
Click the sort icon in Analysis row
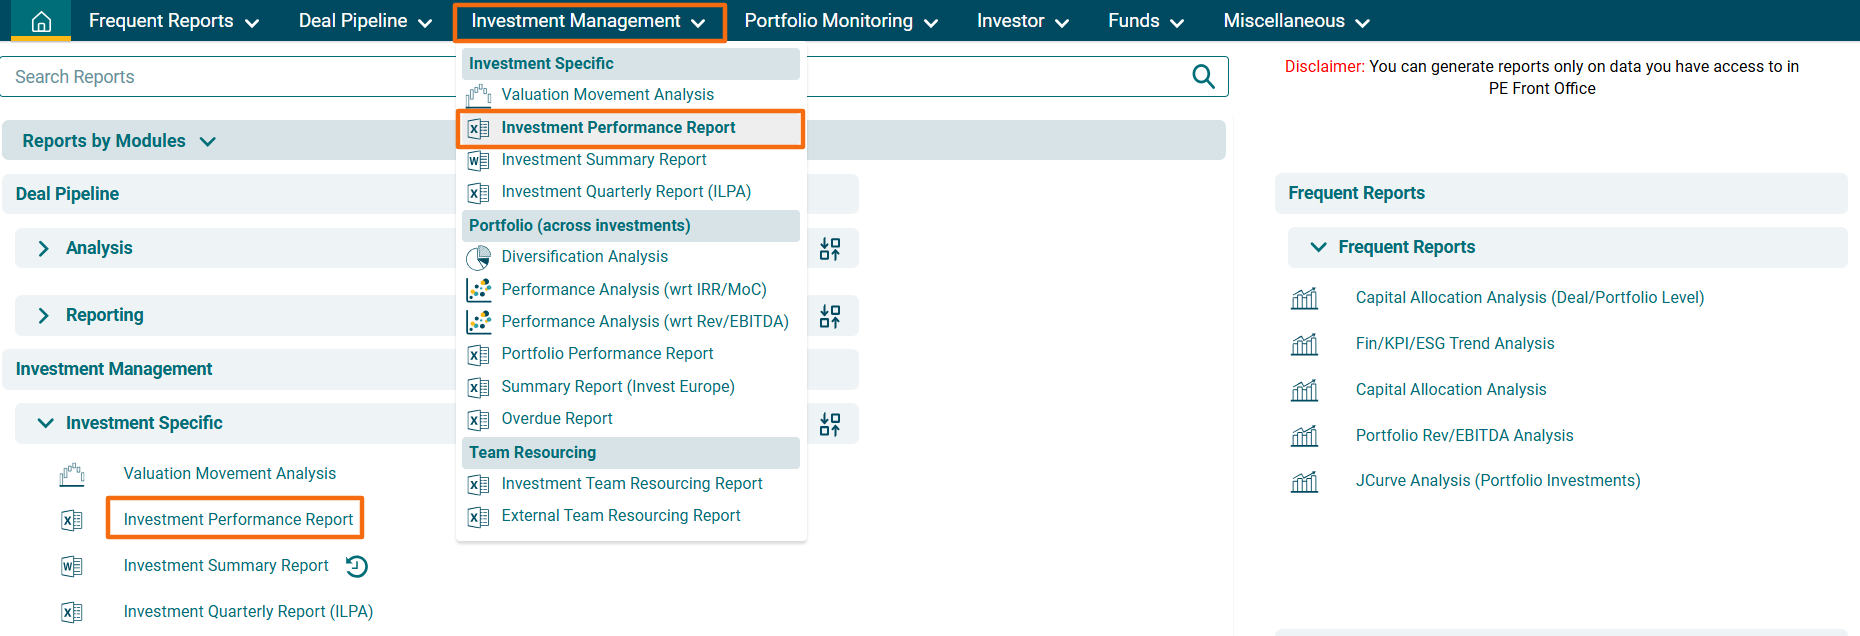830,249
